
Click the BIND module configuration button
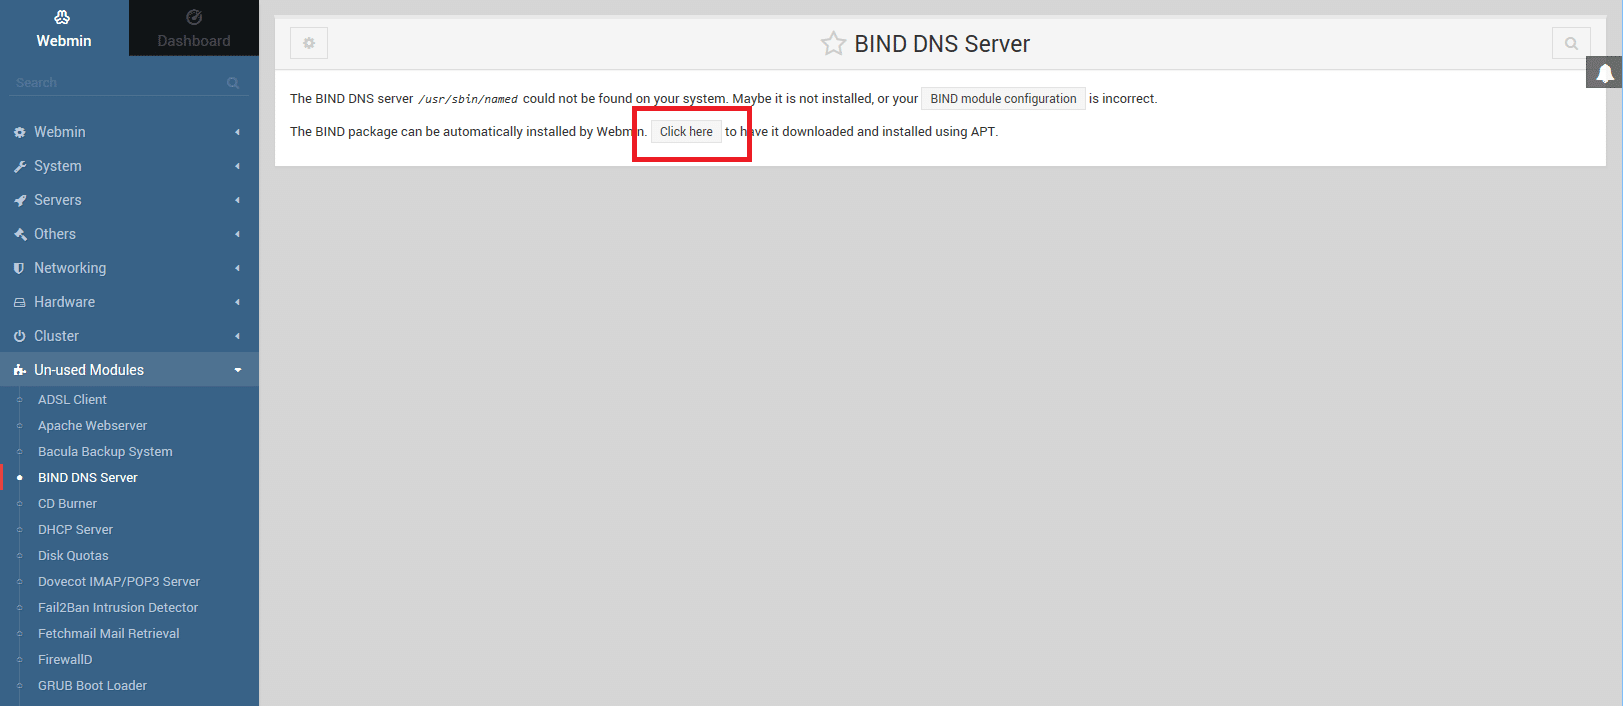(1003, 99)
